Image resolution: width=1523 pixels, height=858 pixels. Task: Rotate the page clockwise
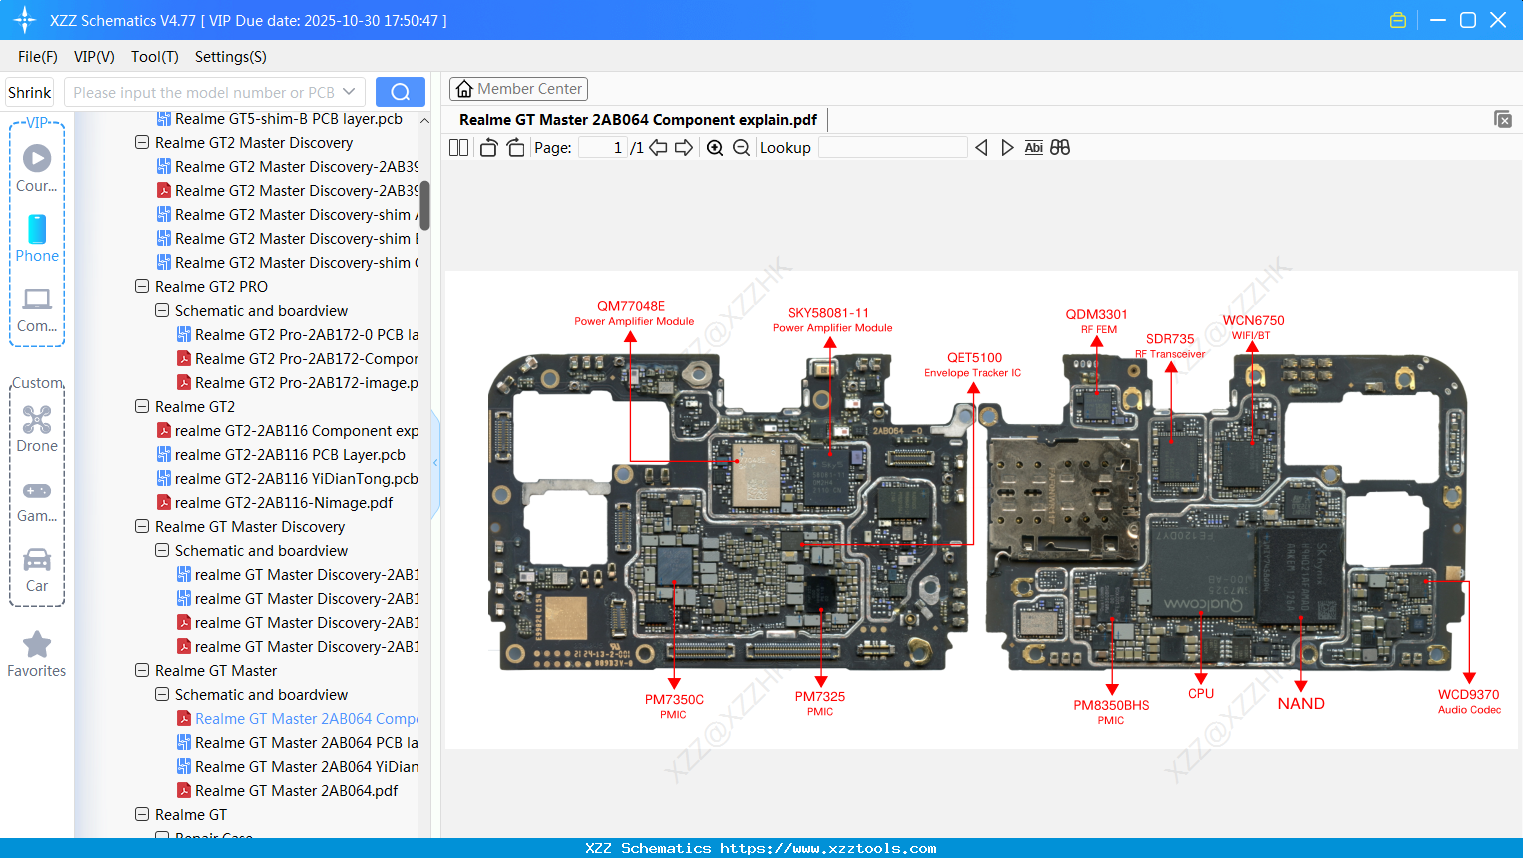pos(515,148)
